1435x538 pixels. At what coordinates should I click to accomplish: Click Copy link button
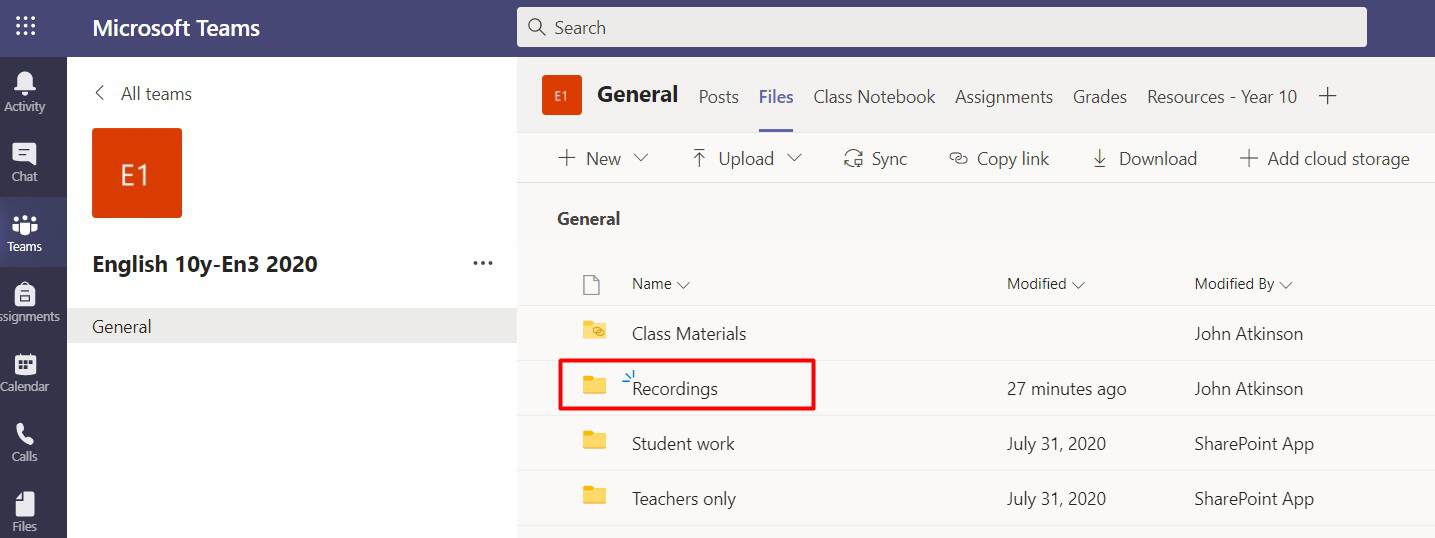pos(999,158)
